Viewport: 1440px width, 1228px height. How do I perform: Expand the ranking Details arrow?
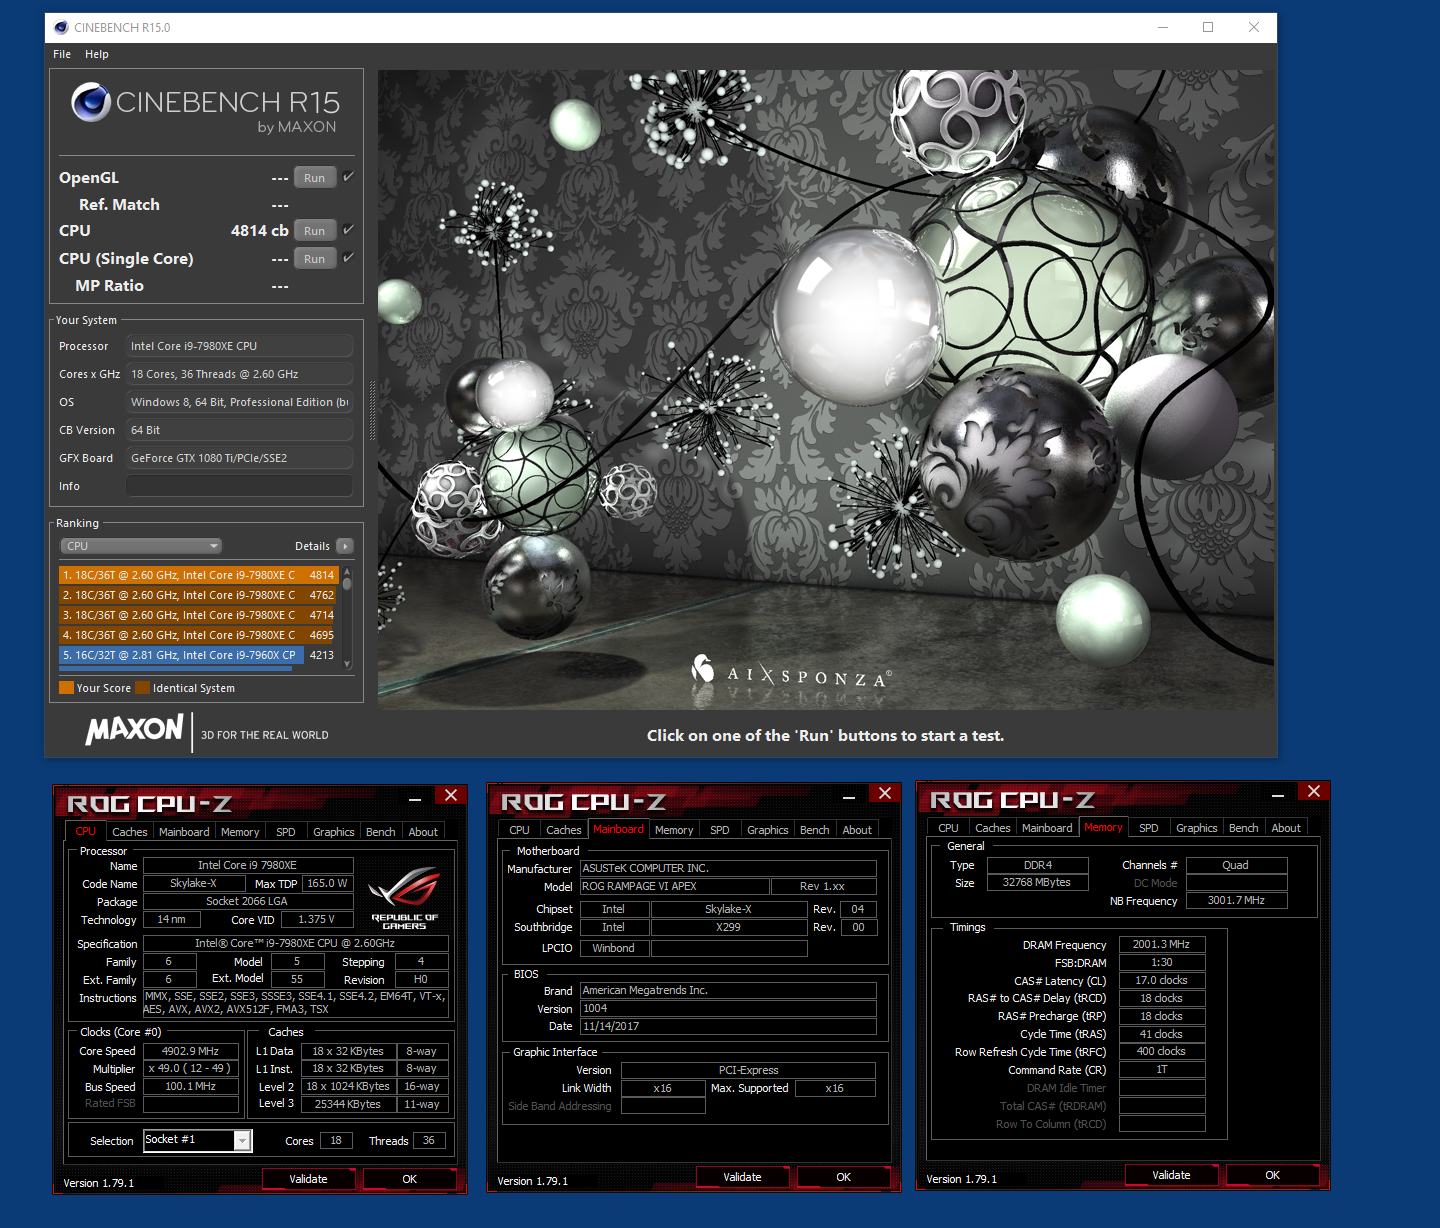[345, 546]
